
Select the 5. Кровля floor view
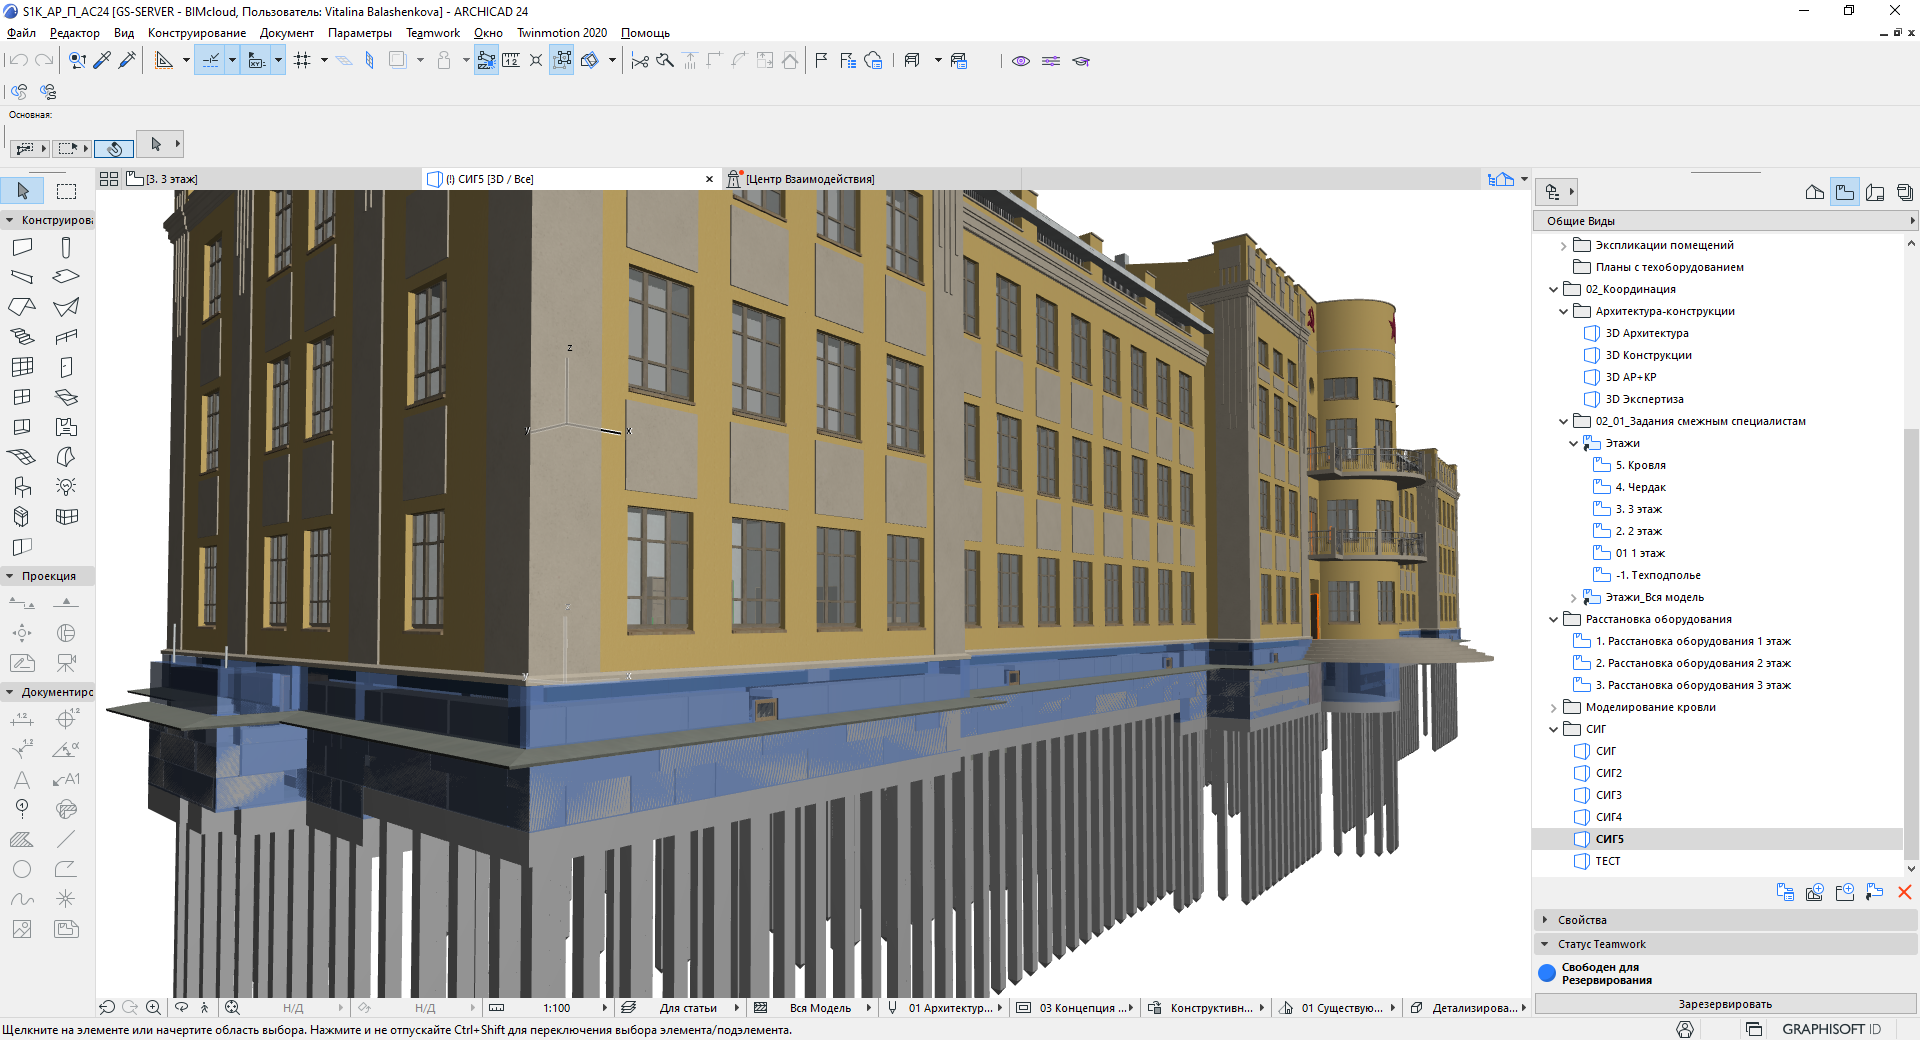1640,465
